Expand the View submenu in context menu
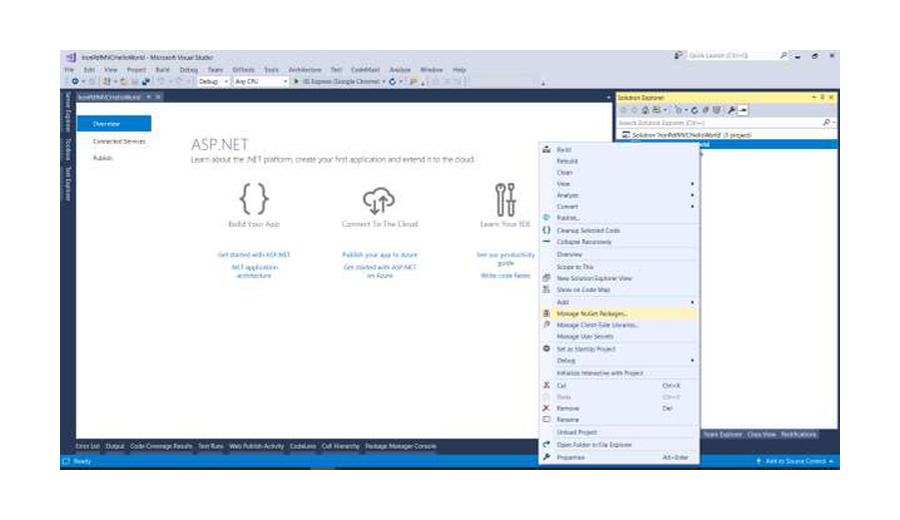This screenshot has width=900, height=520. (x=692, y=184)
